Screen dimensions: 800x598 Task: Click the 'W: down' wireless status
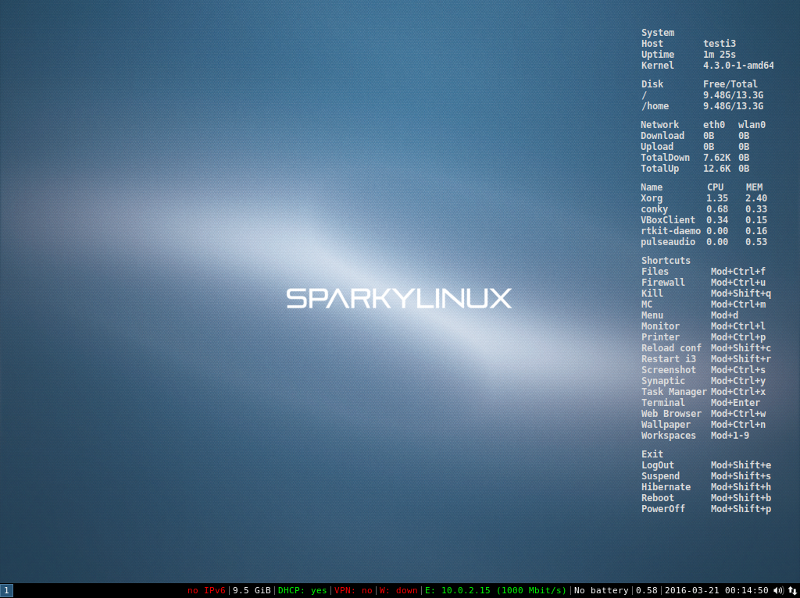point(398,590)
